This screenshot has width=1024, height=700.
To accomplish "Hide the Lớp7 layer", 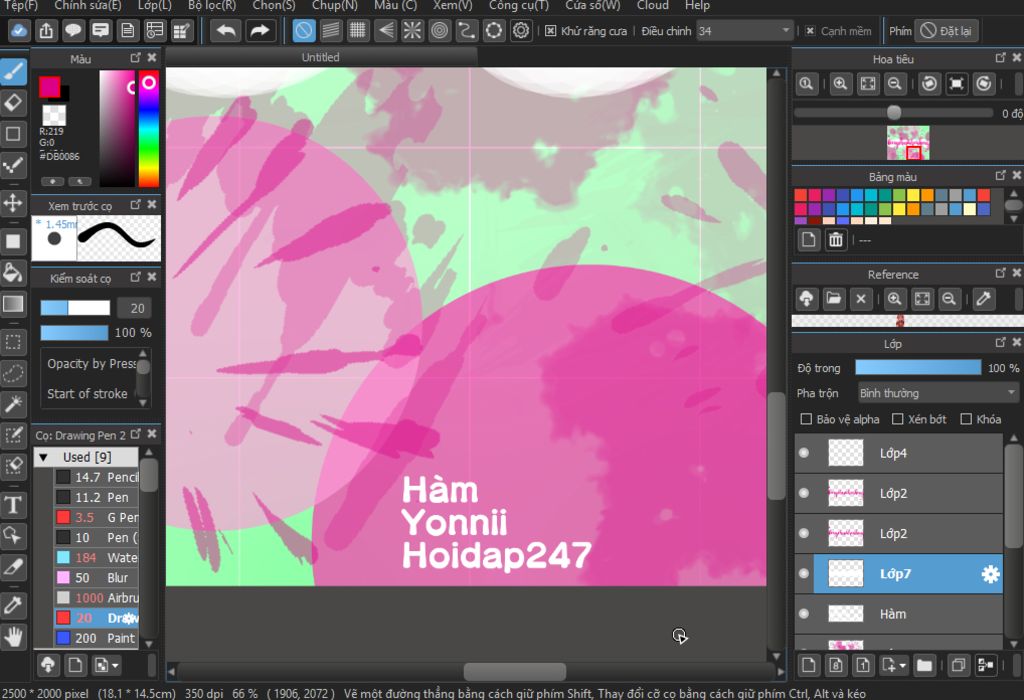I will 804,574.
